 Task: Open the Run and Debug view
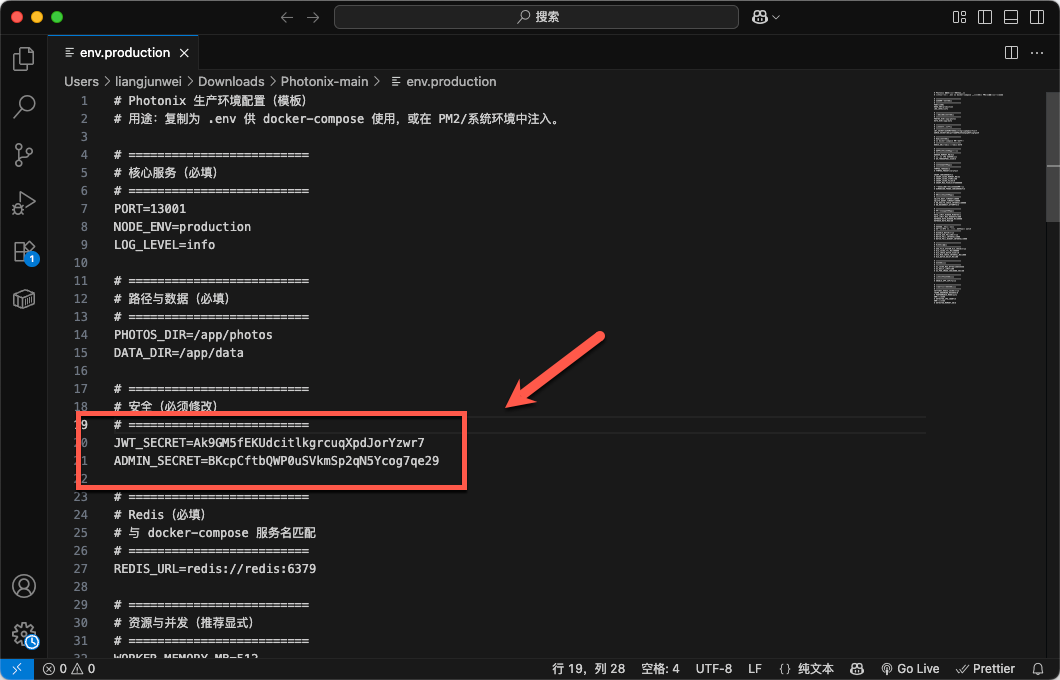click(24, 203)
